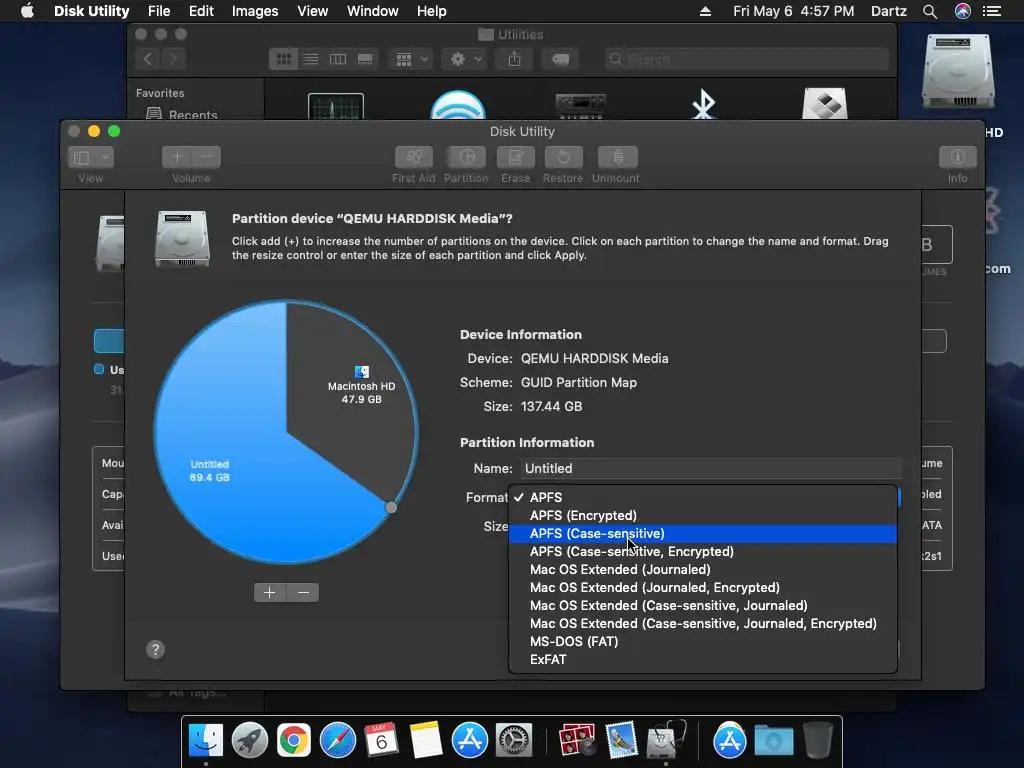This screenshot has height=768, width=1024.
Task: Click the remove Volume minus icon in toolbar
Action: (206, 157)
